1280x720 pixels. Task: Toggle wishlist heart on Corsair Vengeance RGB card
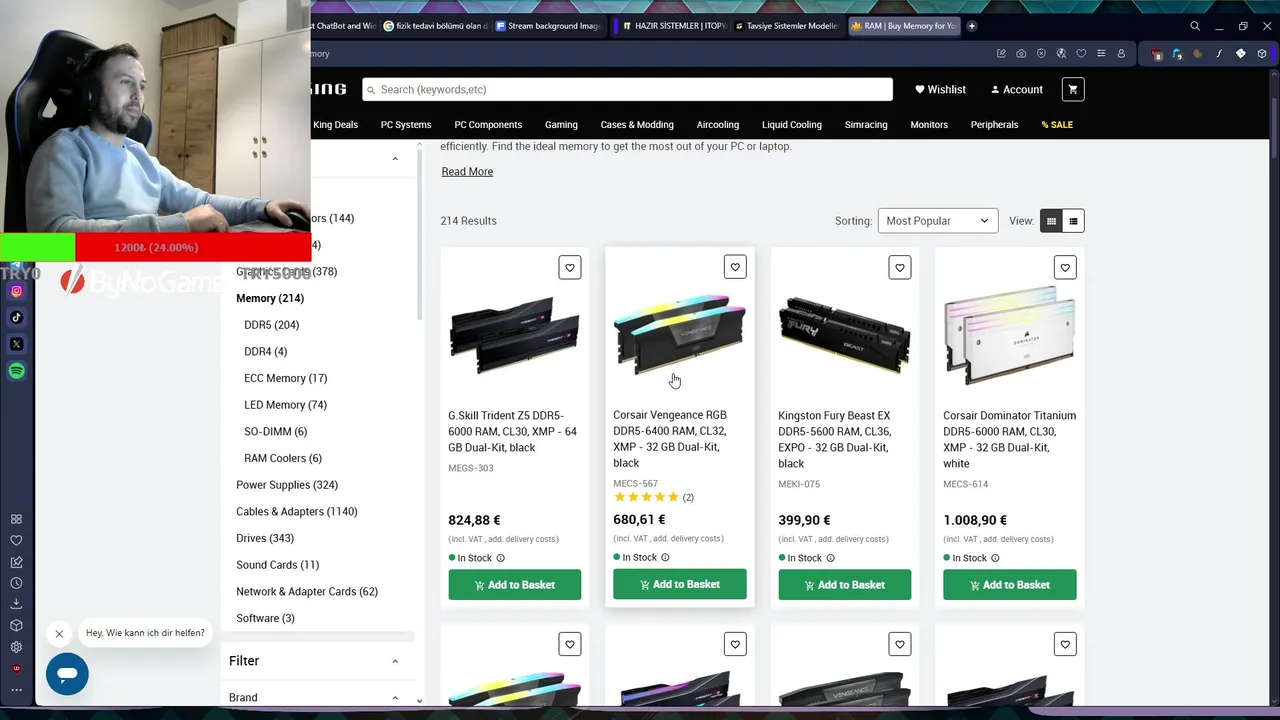pos(735,267)
